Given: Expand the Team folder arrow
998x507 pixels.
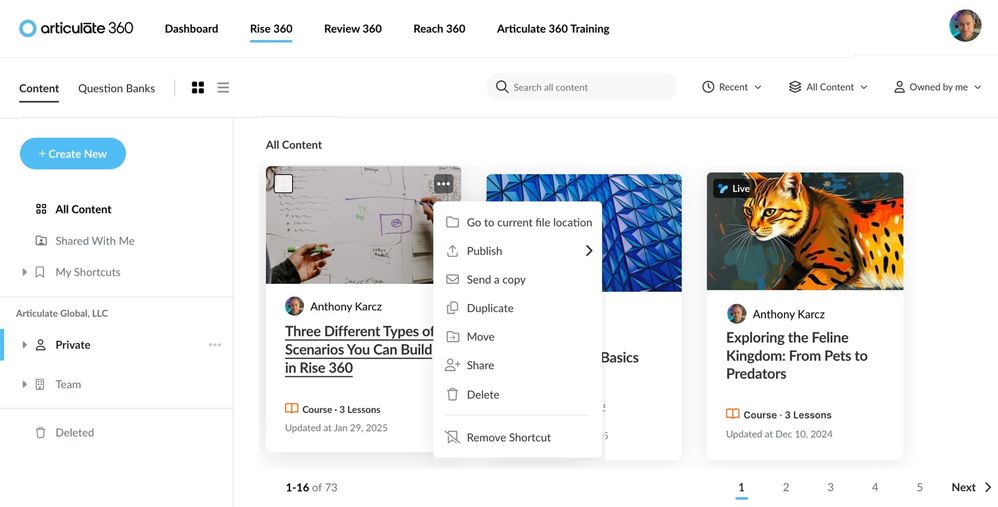Looking at the screenshot, I should (x=24, y=384).
